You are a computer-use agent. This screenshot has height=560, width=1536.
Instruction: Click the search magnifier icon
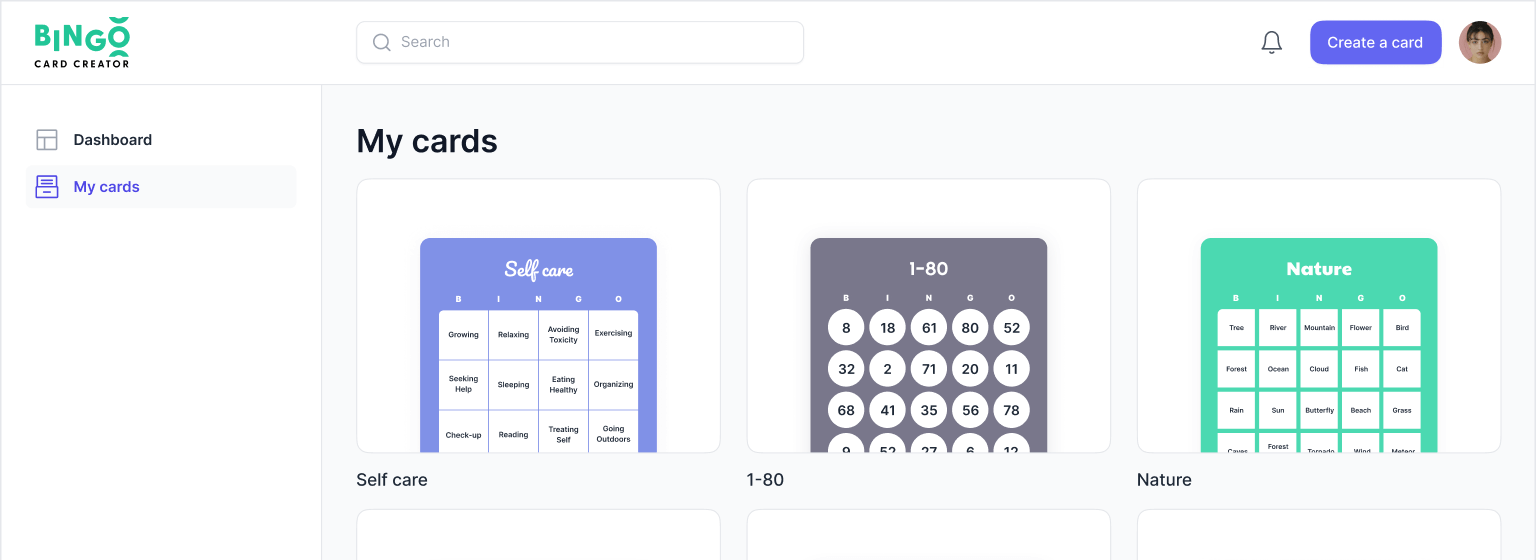coord(381,42)
